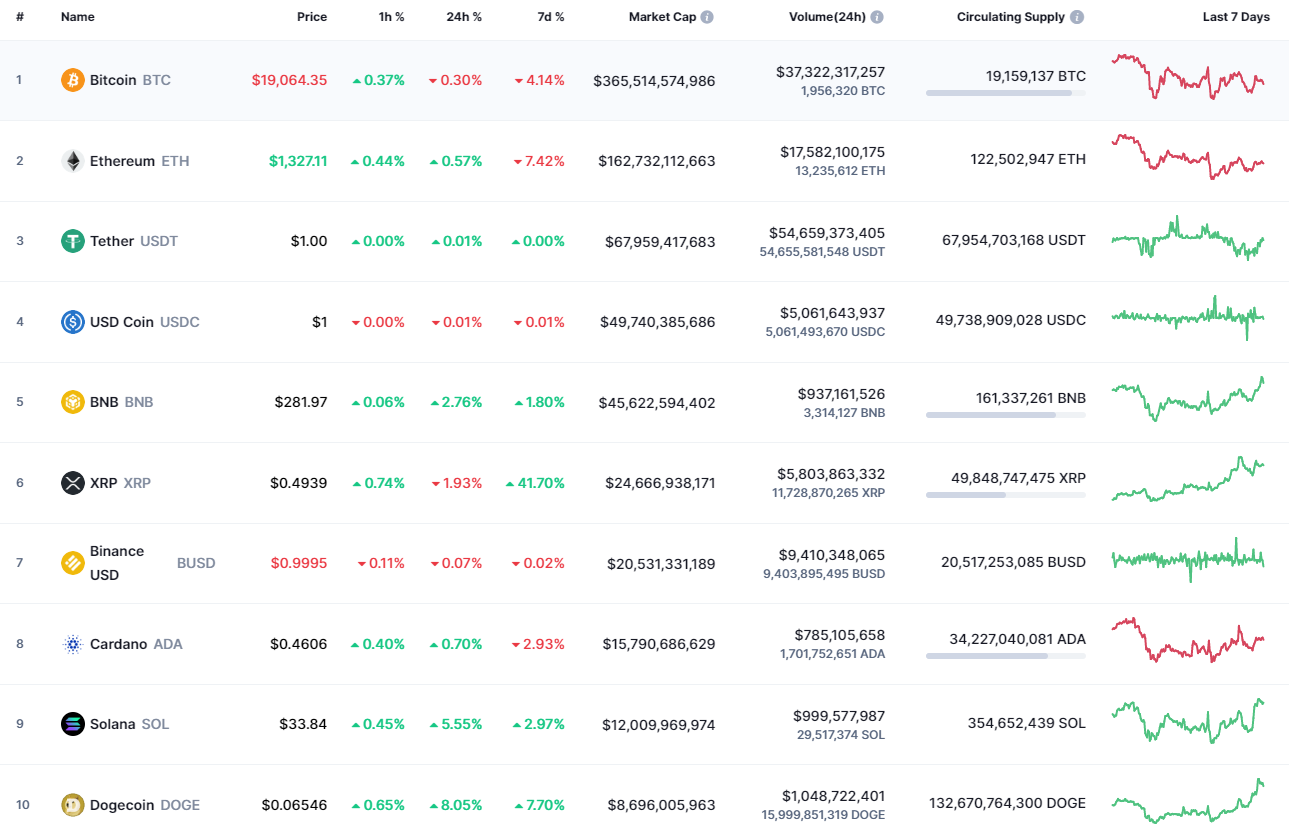Click BNB price $281.97
The height and width of the screenshot is (837, 1289).
(301, 402)
